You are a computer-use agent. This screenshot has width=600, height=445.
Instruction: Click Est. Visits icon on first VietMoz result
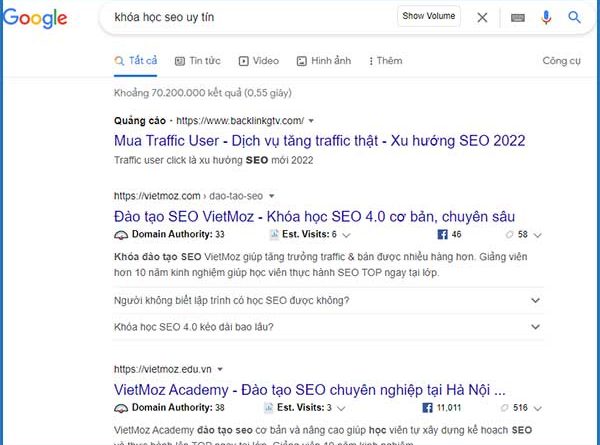click(x=274, y=235)
